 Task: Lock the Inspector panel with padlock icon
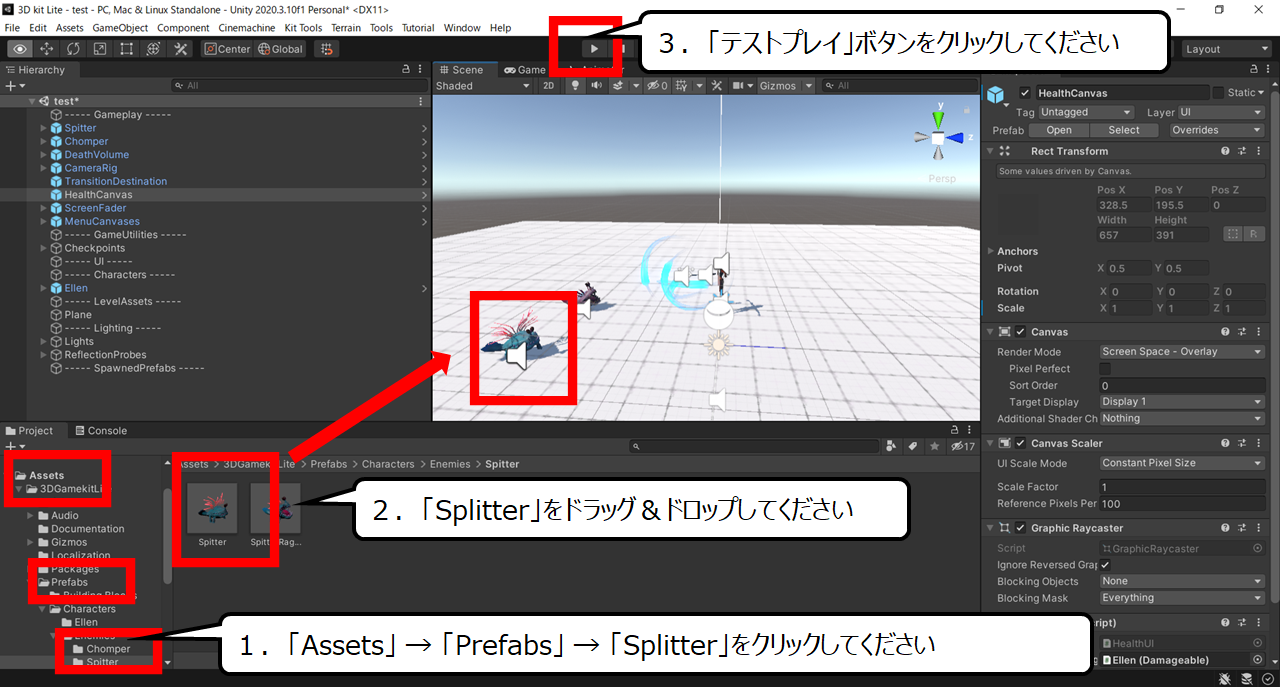click(x=1256, y=68)
